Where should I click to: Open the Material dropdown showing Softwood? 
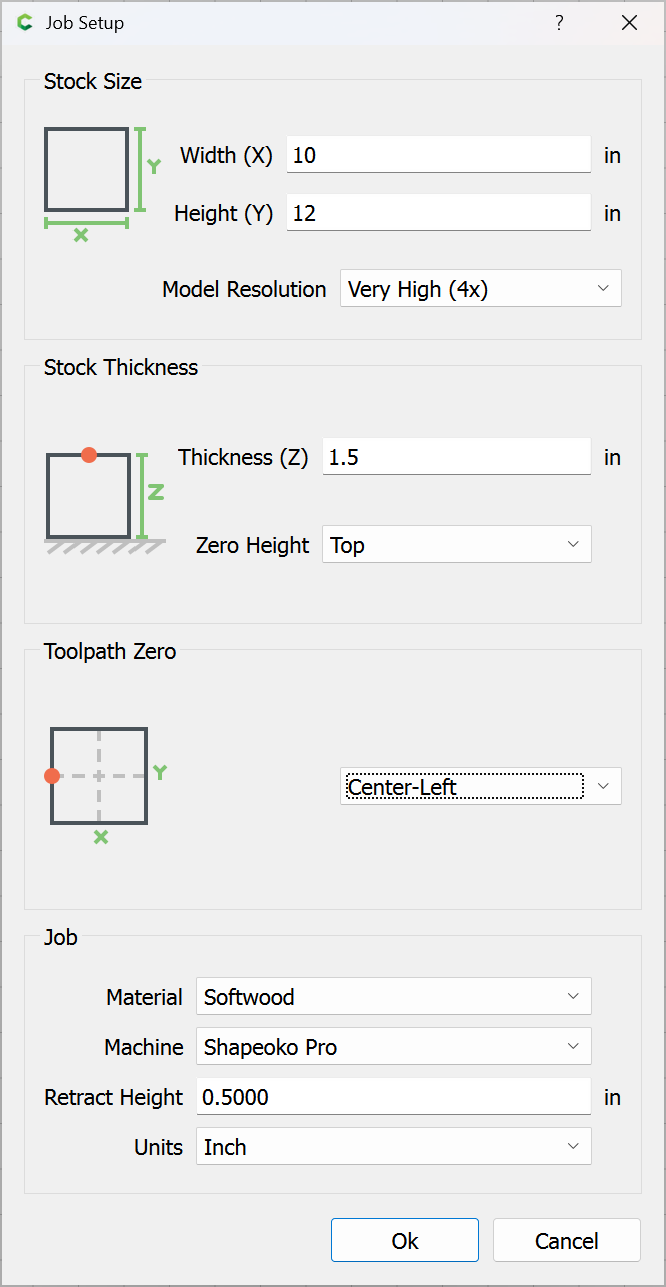(x=393, y=997)
